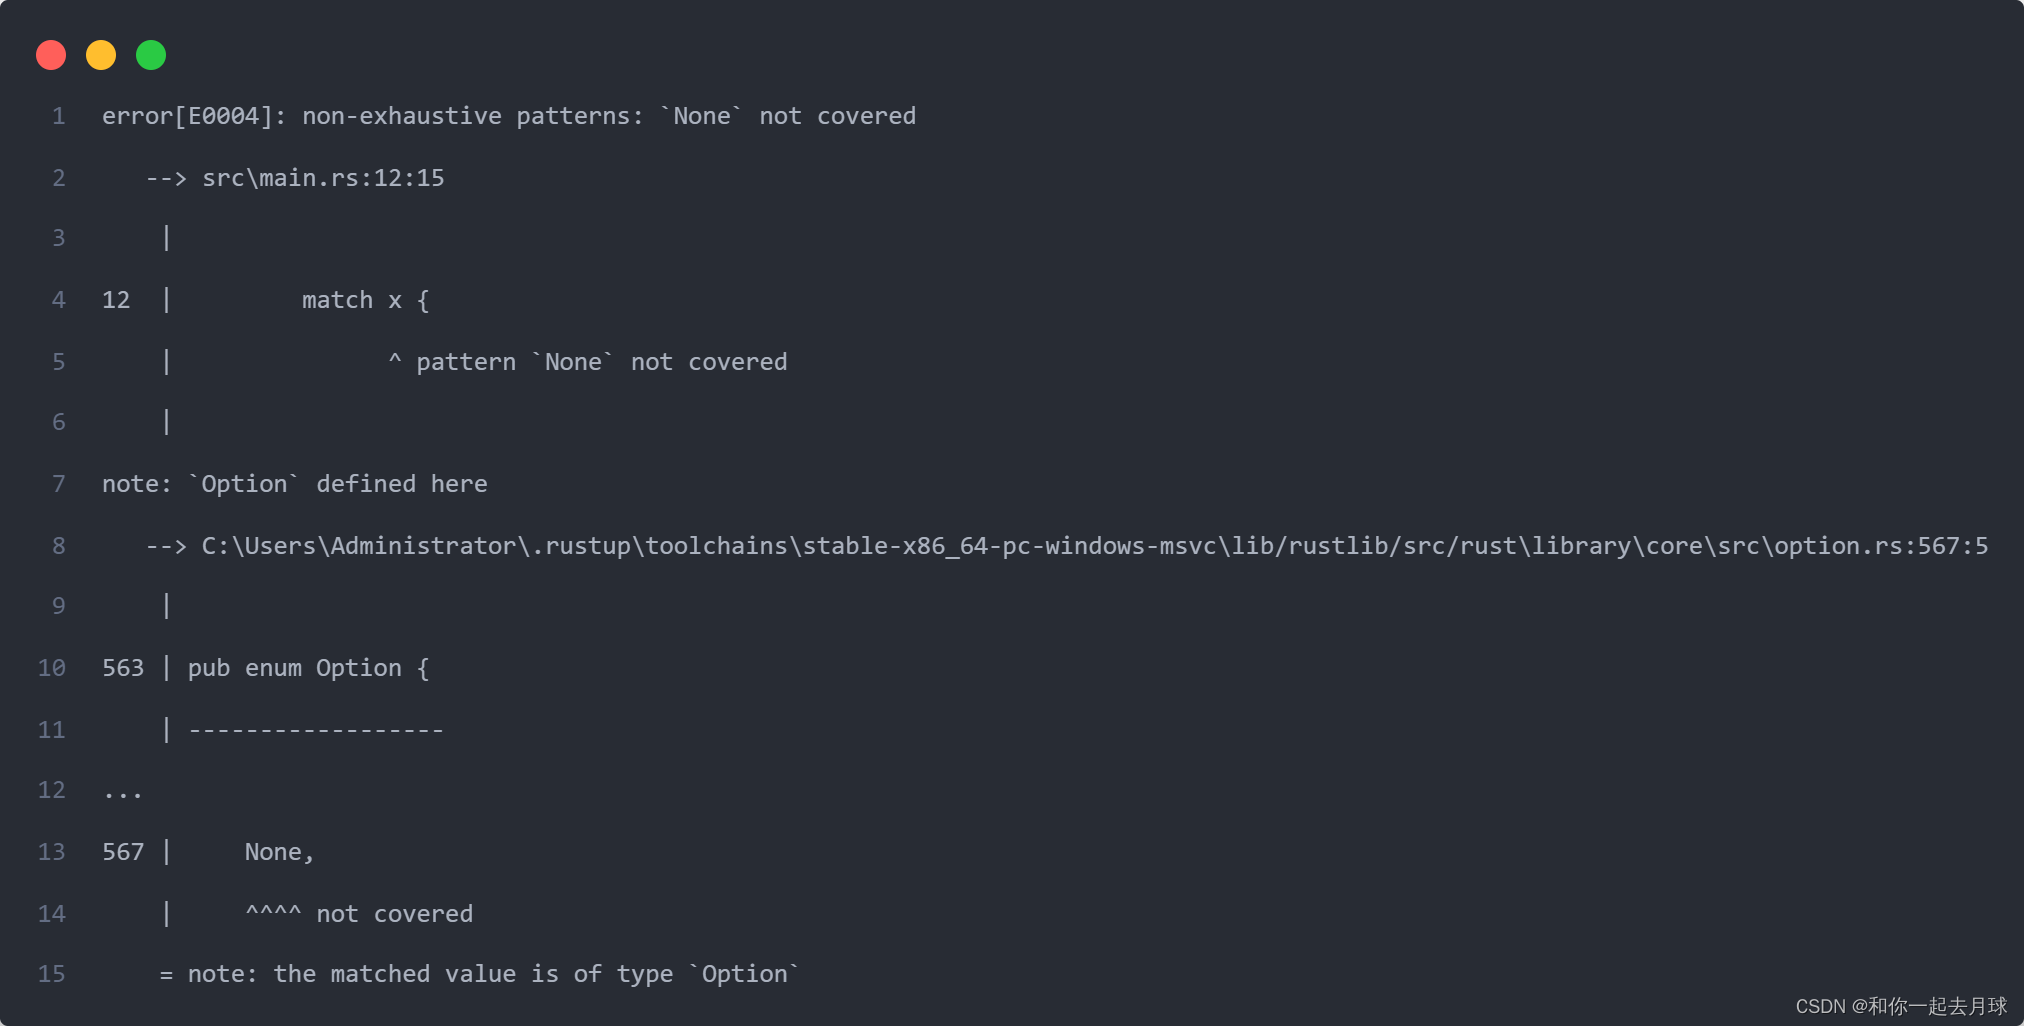
Task: Select line number 4 in gutter
Action: pos(59,300)
